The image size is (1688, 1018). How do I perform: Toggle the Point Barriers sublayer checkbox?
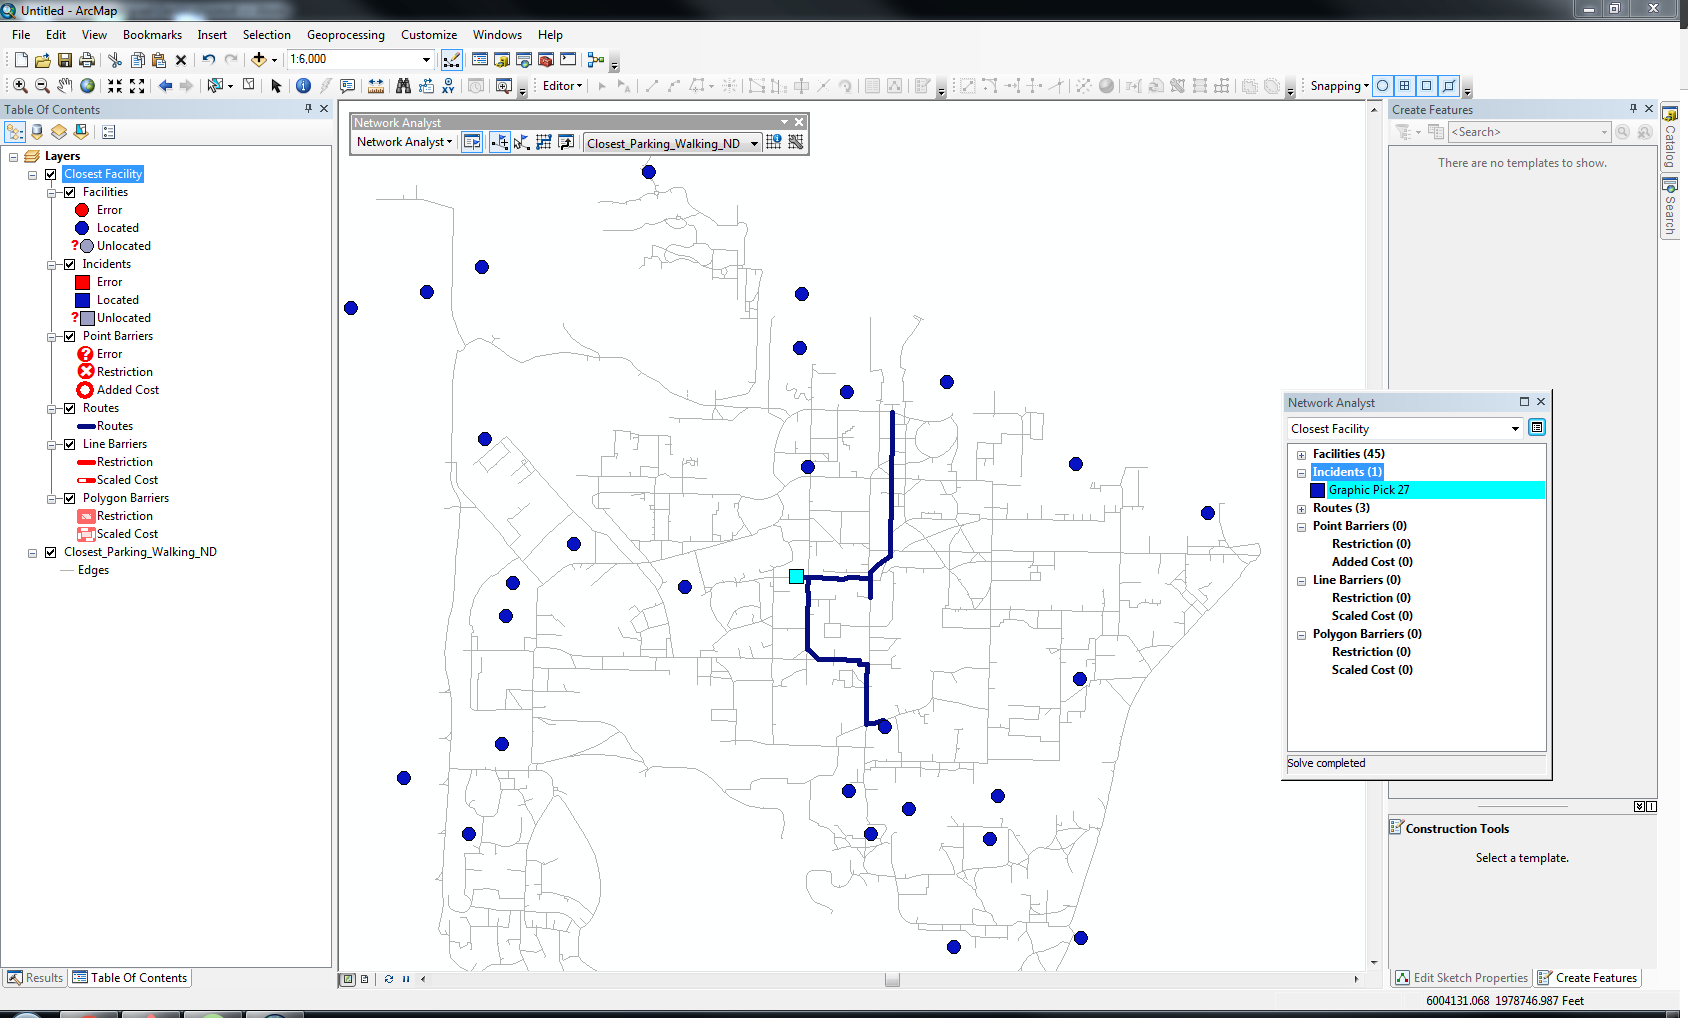click(x=70, y=336)
